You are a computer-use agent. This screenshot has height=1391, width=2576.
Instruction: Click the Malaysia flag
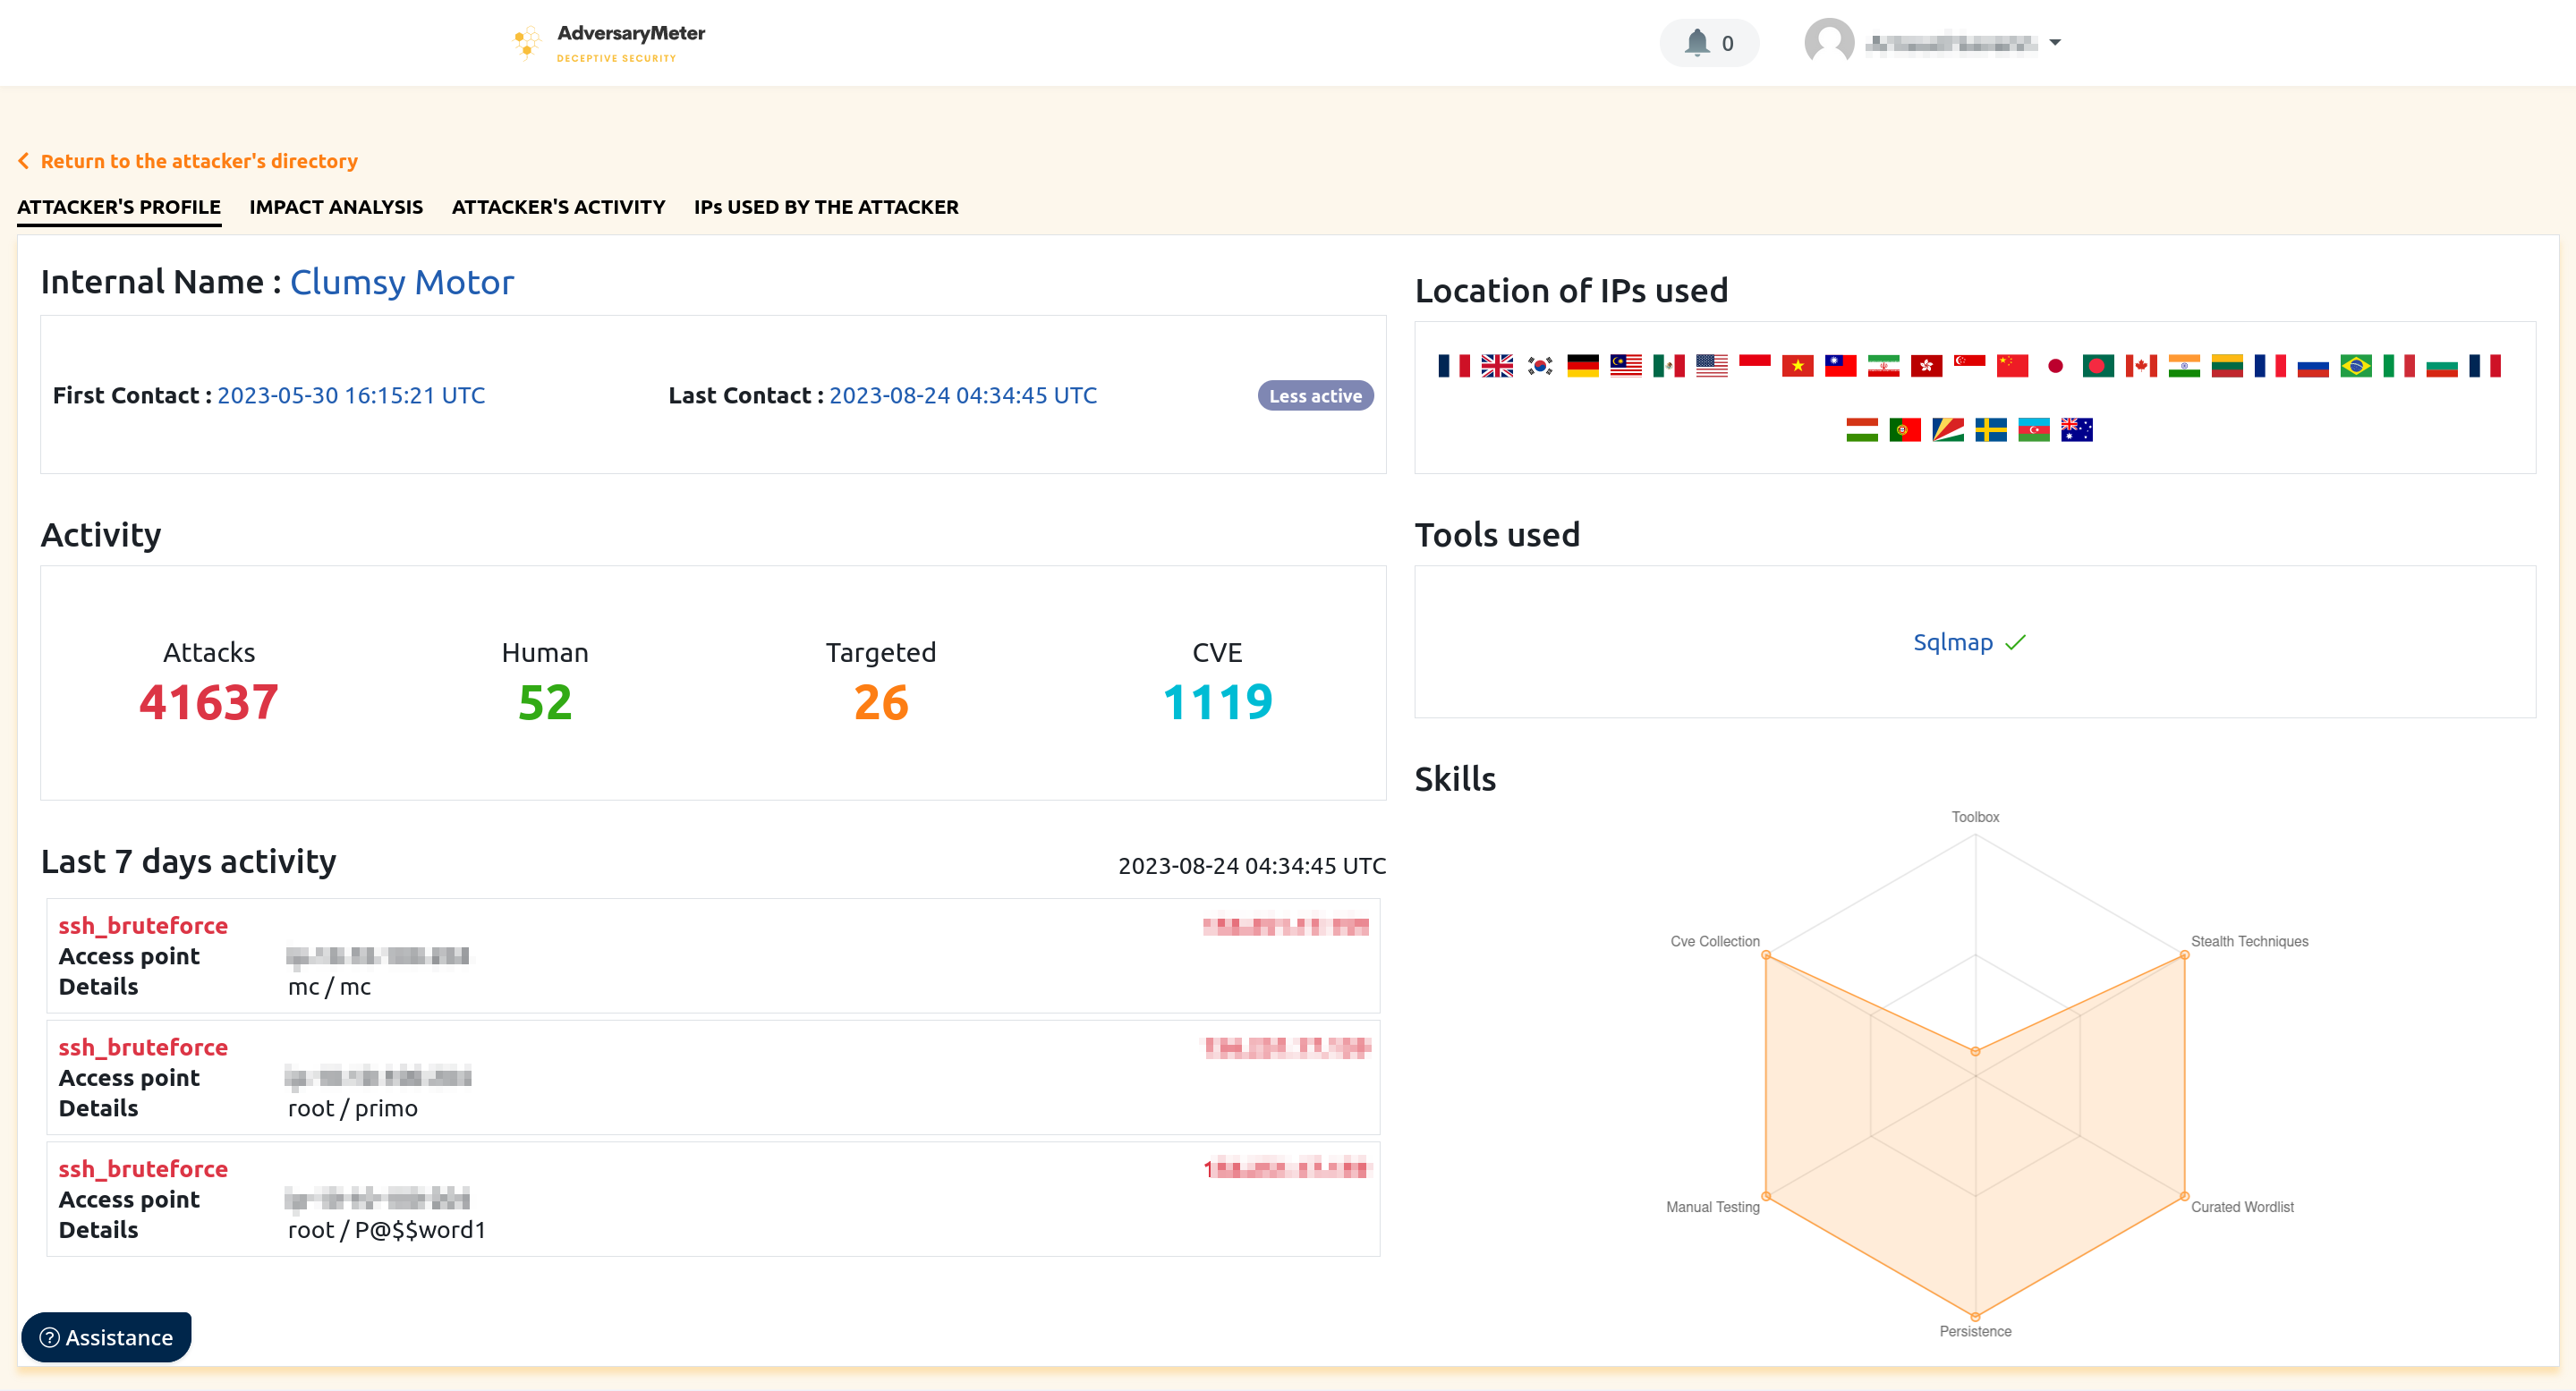click(x=1626, y=366)
